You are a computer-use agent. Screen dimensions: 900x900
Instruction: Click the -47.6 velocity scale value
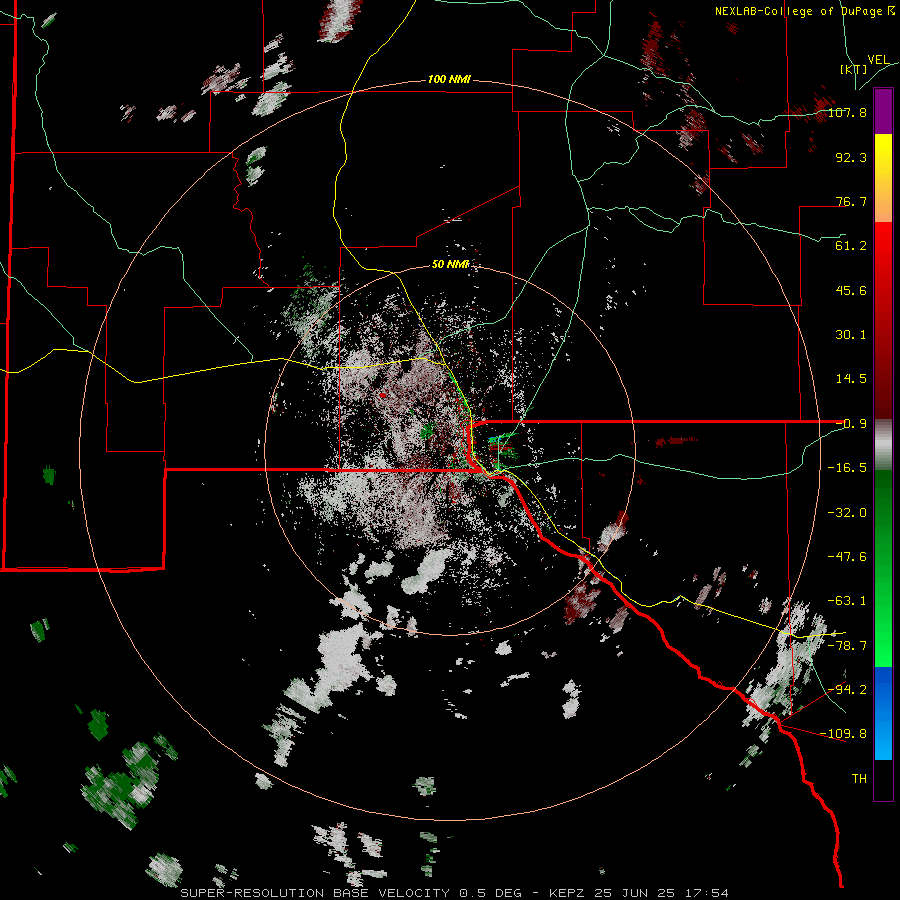847,557
